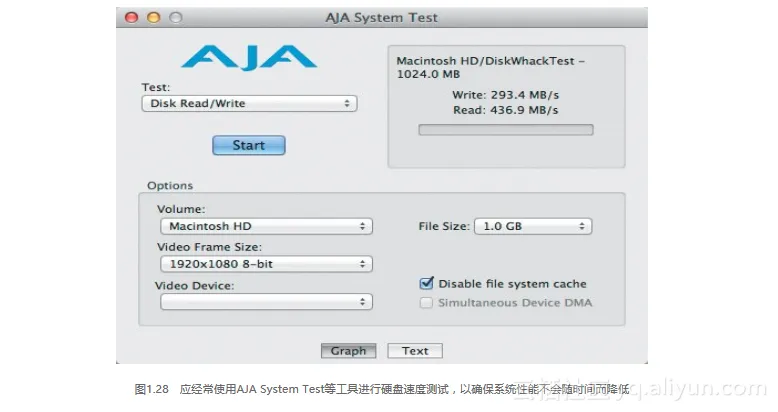Toggle Disable file system cache checkbox
The width and height of the screenshot is (778, 412).
click(x=428, y=284)
